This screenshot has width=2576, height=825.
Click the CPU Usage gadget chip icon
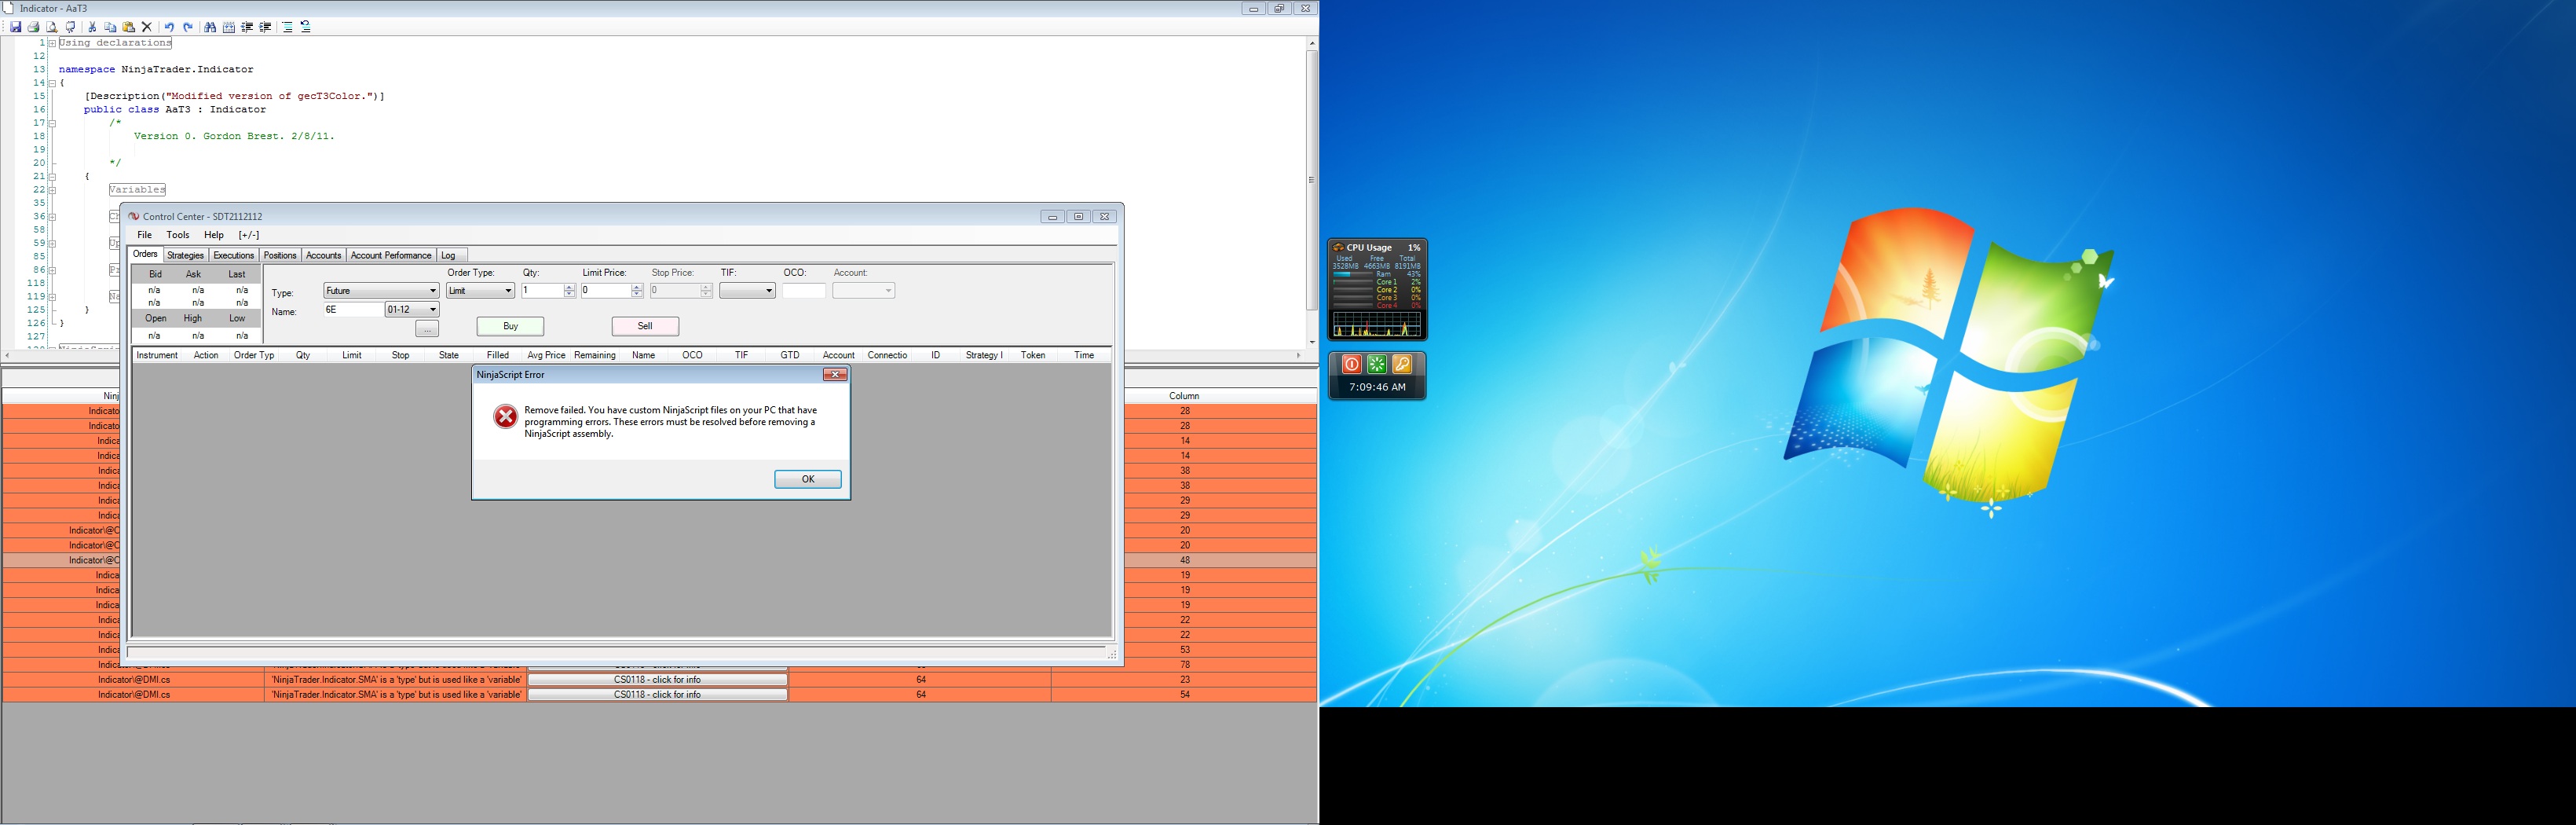click(x=1338, y=247)
